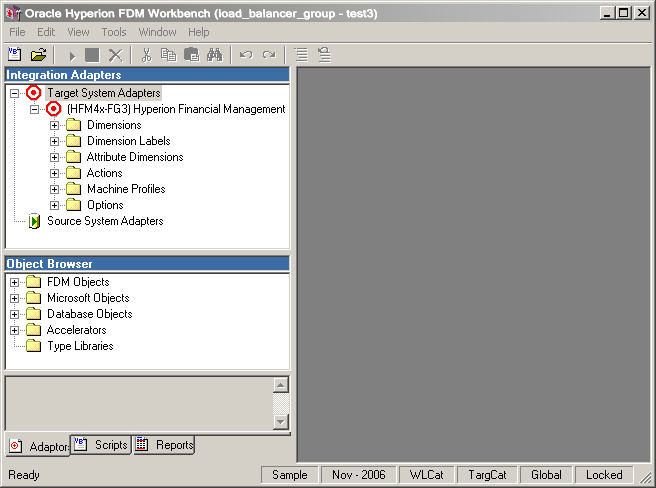Collapse the HFM4x-FG3 Hyperion Financial Management node
This screenshot has height=488, width=656.
[x=34, y=109]
